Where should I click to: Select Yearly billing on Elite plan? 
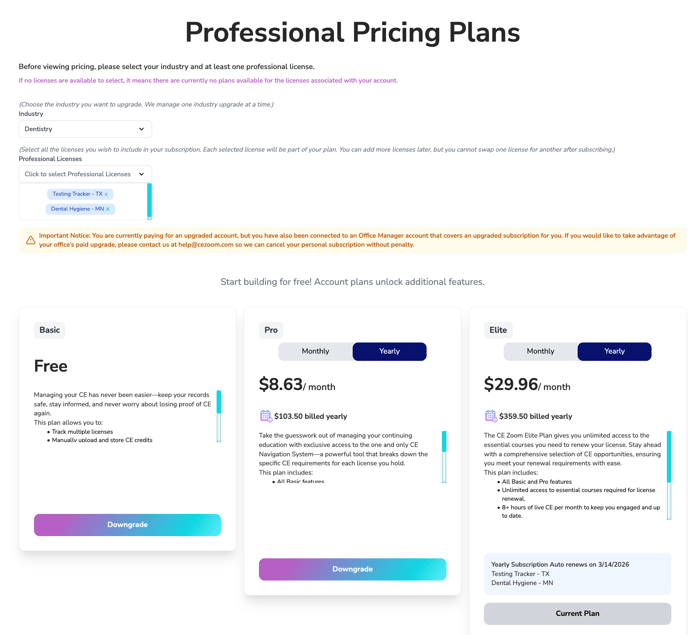[615, 352]
